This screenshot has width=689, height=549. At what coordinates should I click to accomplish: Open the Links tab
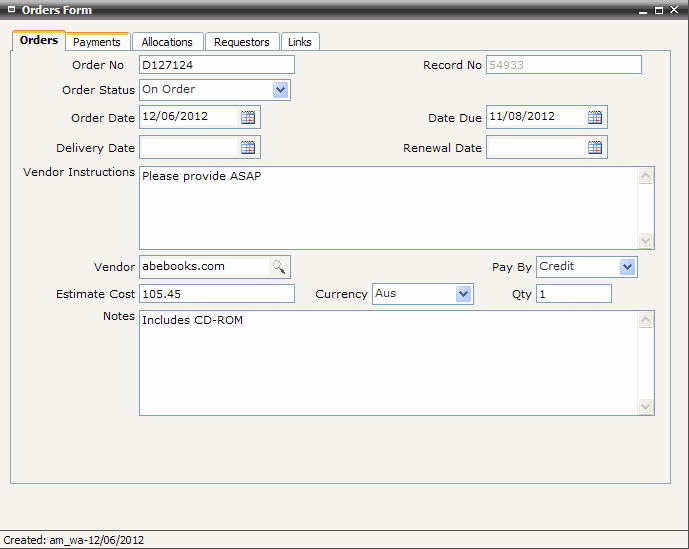pos(300,42)
